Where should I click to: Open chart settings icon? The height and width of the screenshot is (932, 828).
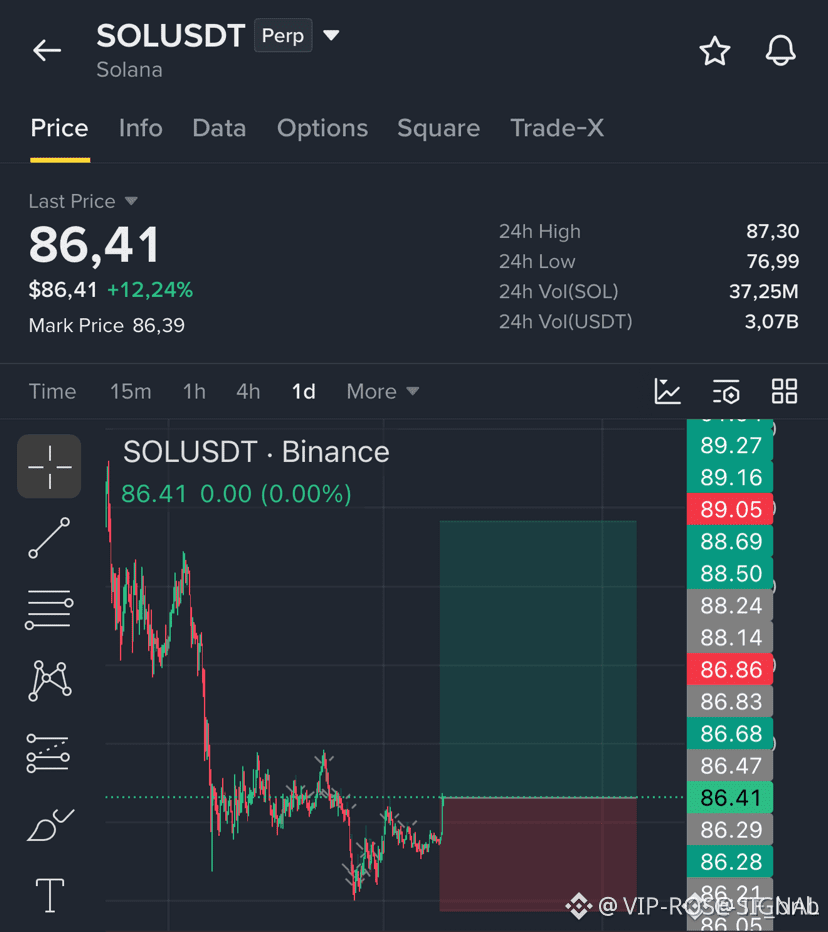click(x=726, y=391)
